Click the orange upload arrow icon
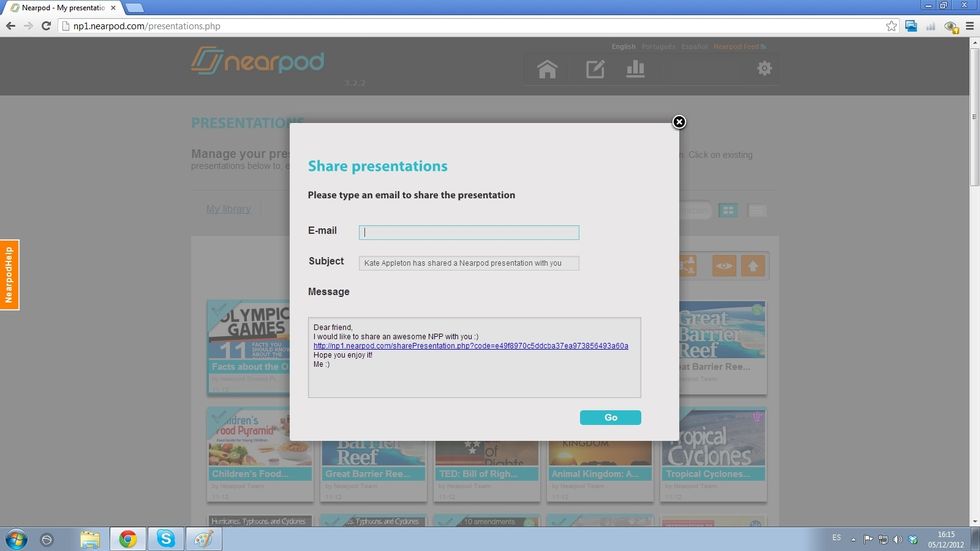Viewport: 980px width, 551px height. [x=752, y=266]
